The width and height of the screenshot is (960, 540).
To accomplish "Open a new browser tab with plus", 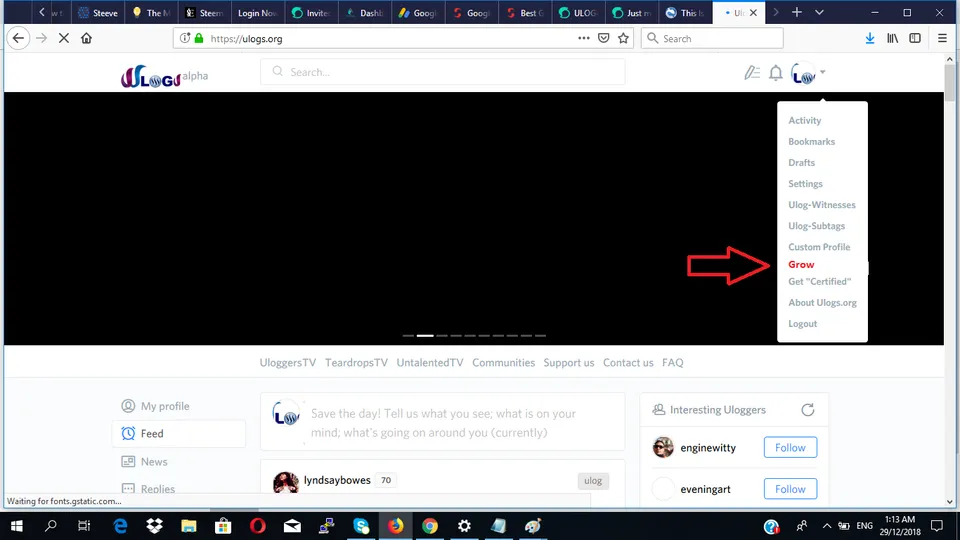I will [x=797, y=12].
